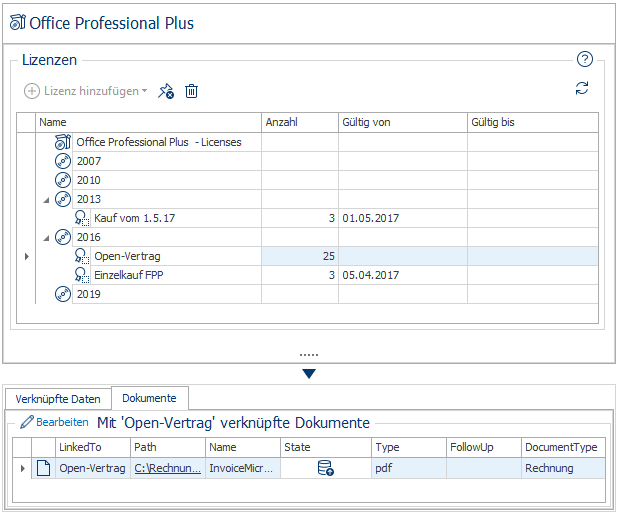620x512 pixels.
Task: Switch to the Dokumente tab
Action: click(149, 398)
